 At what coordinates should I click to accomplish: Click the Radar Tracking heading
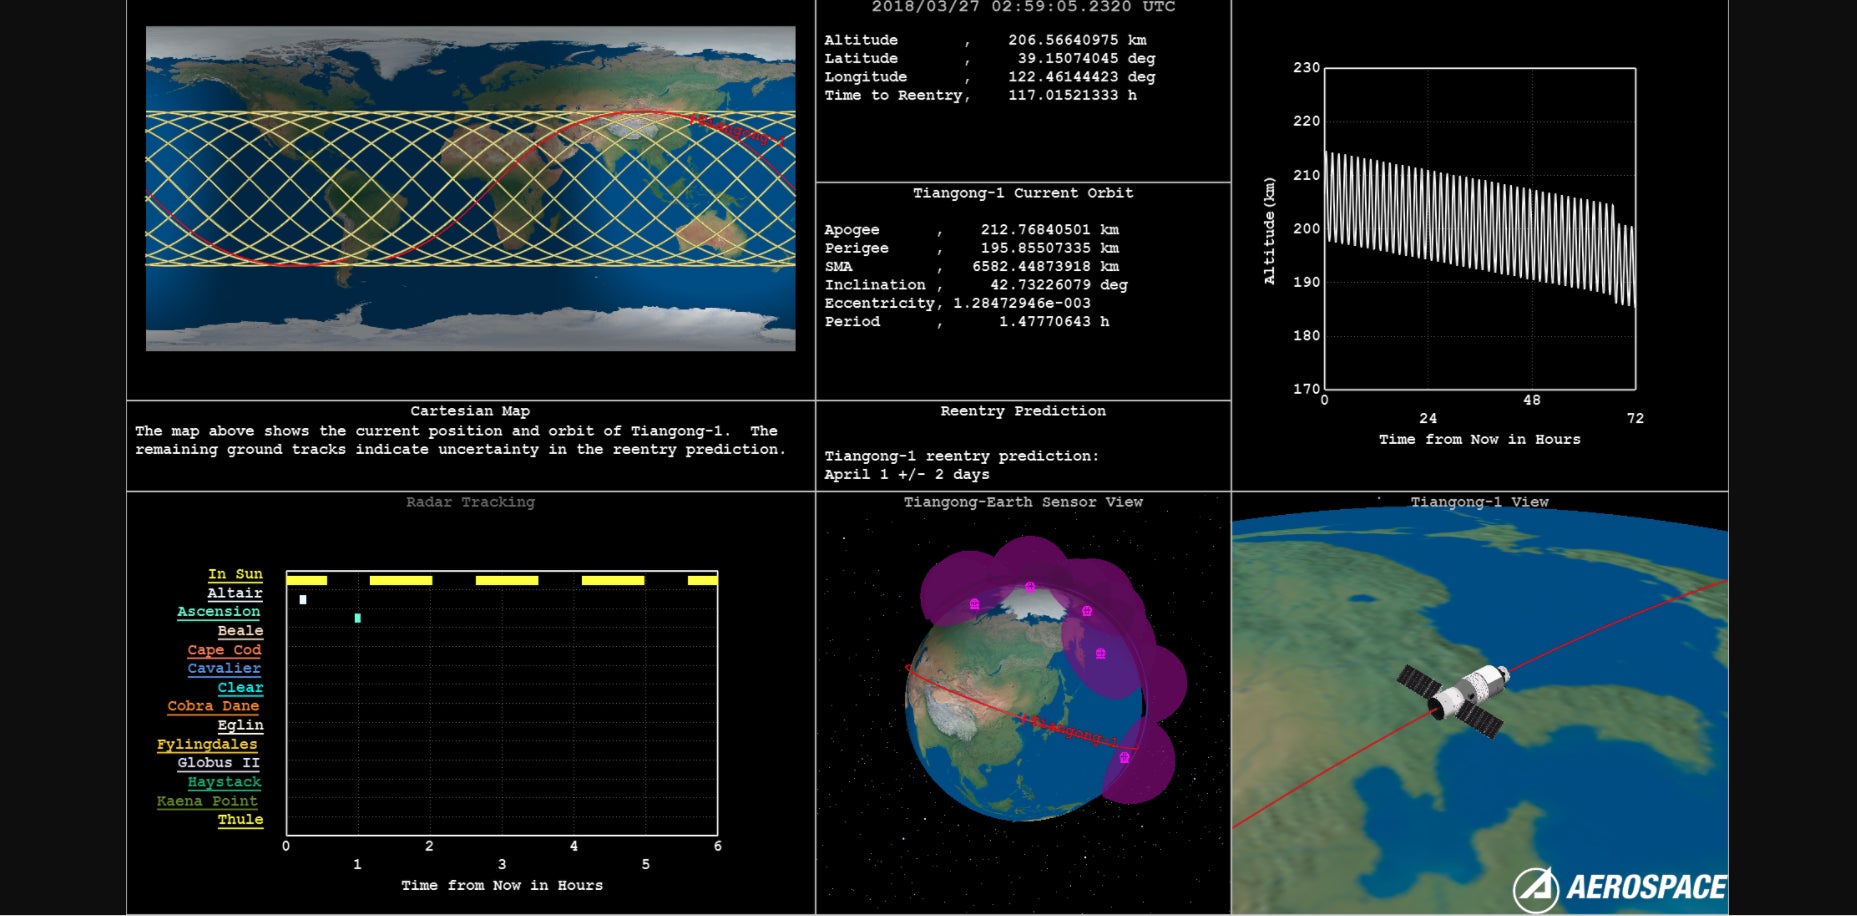[470, 502]
